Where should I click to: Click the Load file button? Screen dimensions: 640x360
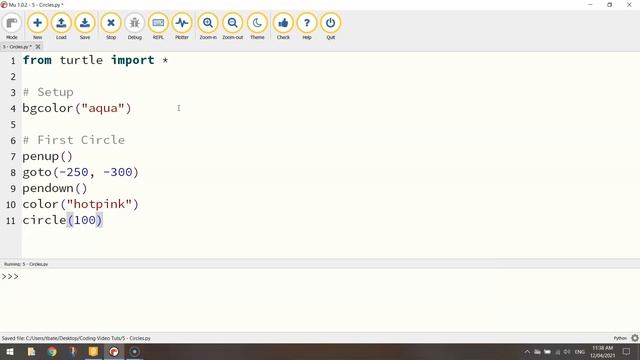(61, 27)
